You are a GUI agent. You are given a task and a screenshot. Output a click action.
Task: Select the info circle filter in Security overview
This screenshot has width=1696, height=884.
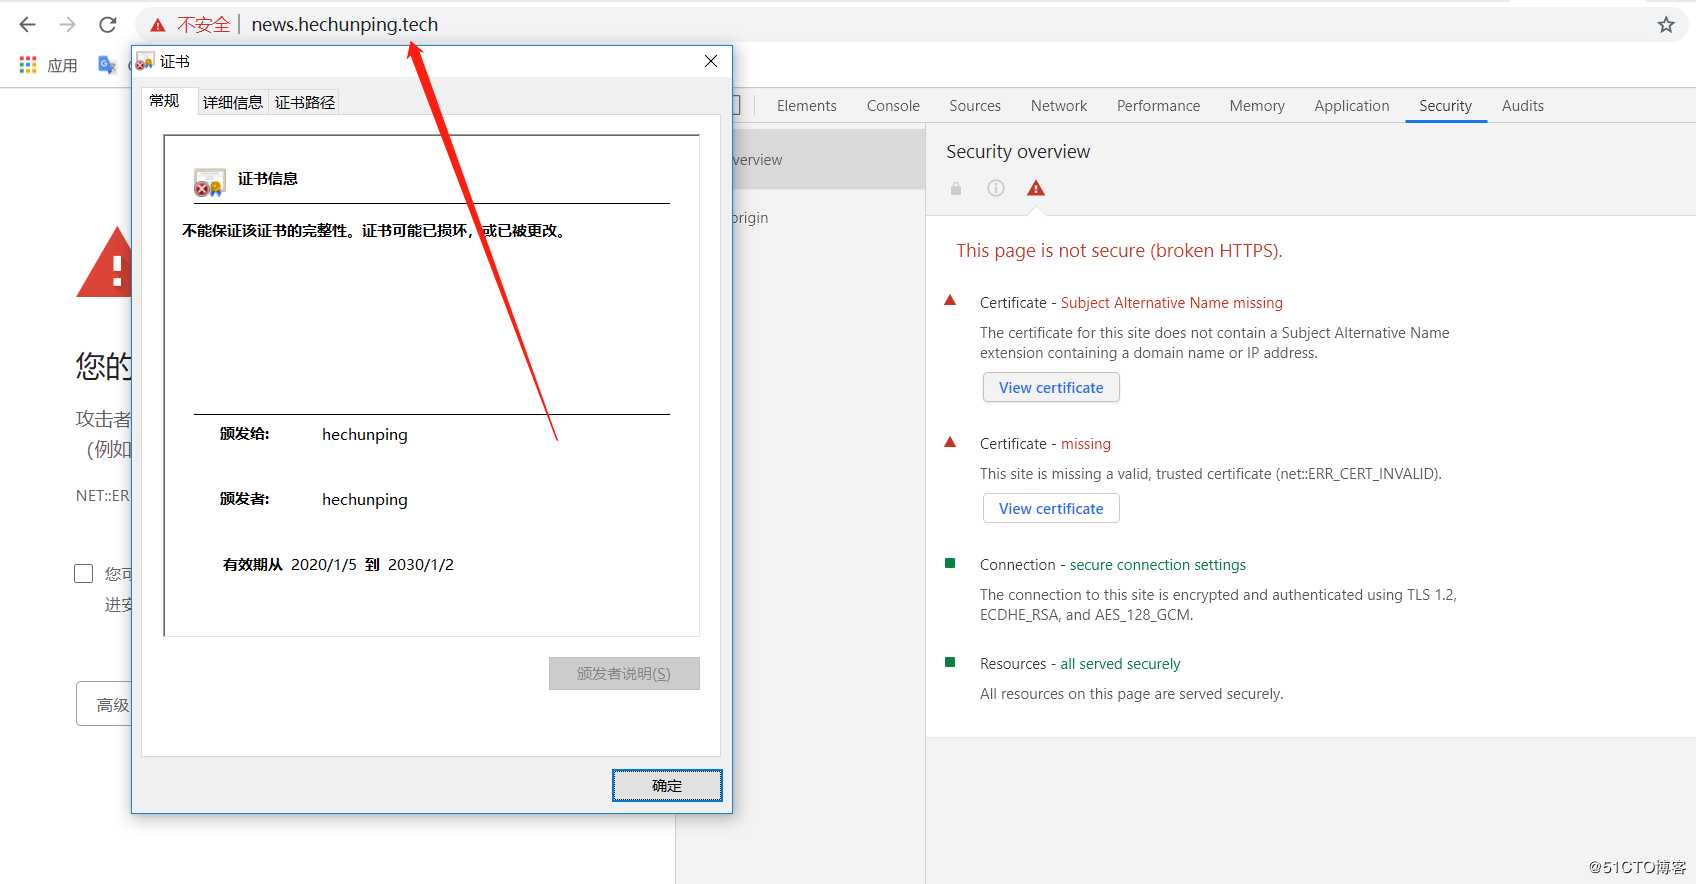pos(996,188)
